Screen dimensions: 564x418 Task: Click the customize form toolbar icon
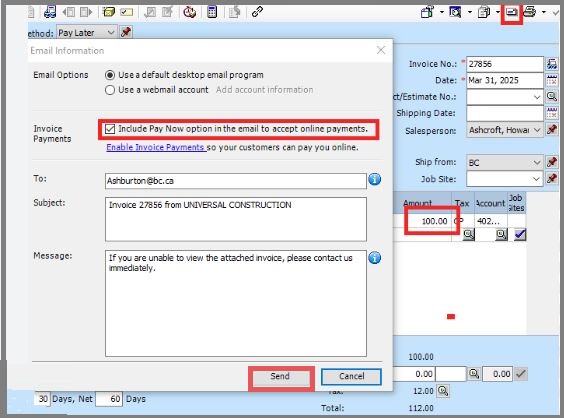tap(427, 12)
